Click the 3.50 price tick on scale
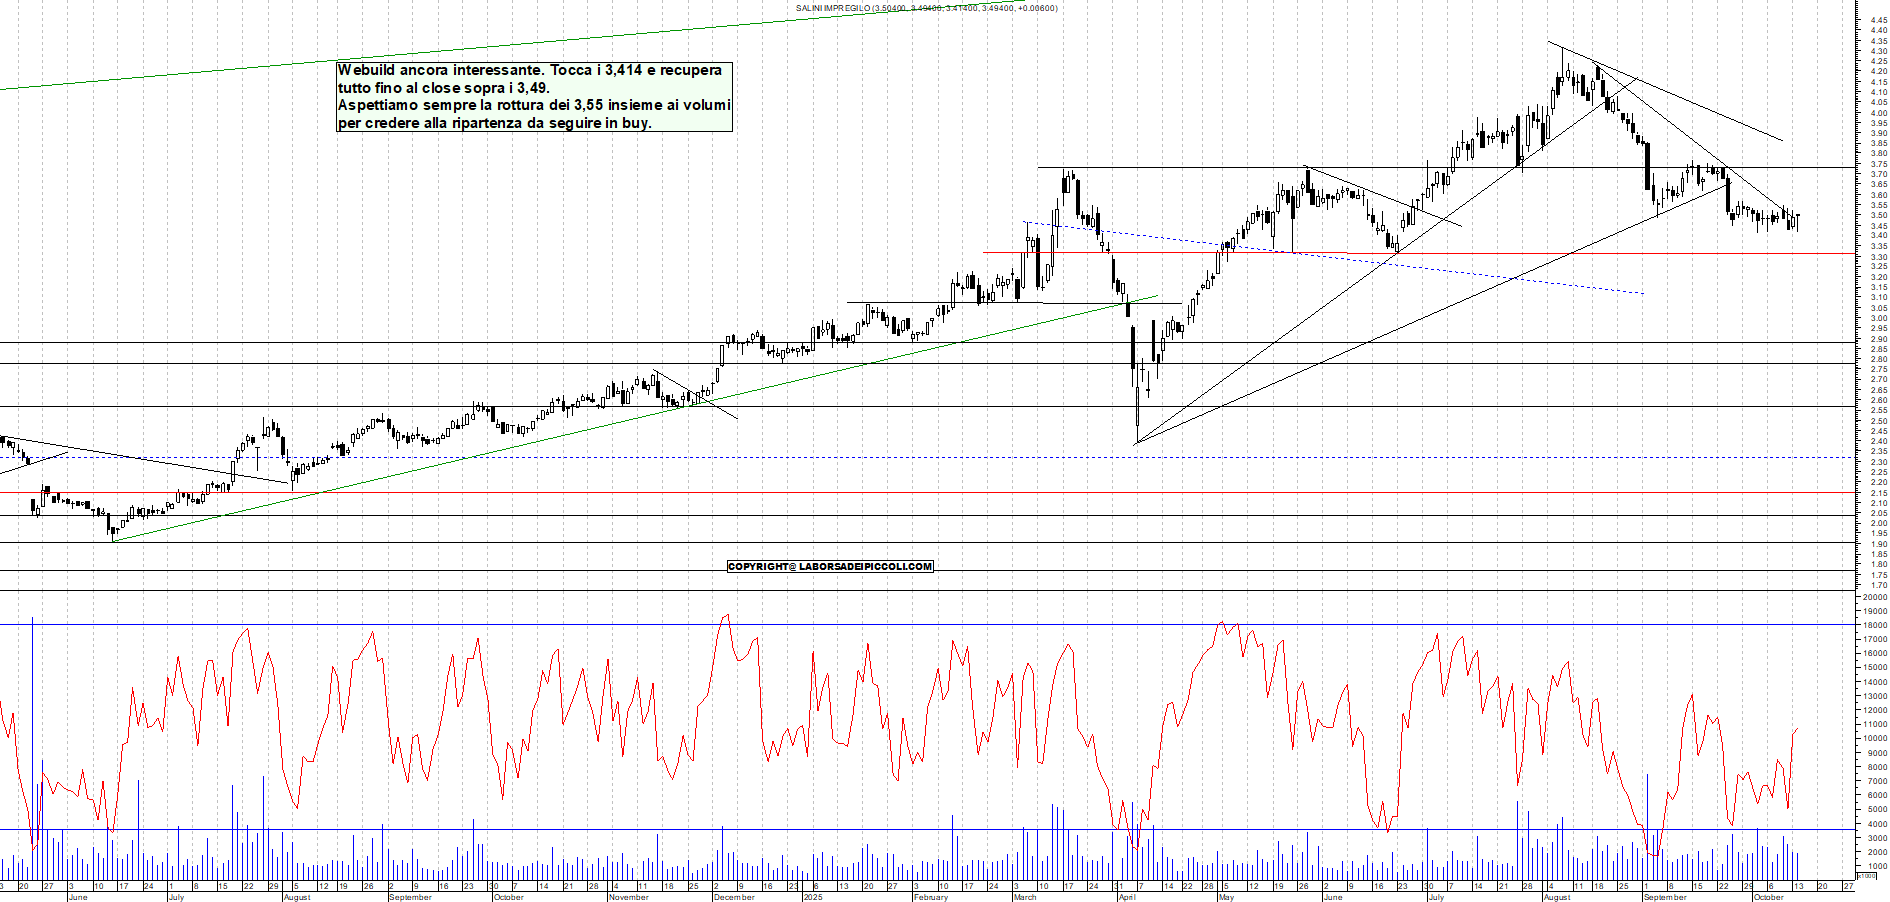 pyautogui.click(x=1877, y=215)
